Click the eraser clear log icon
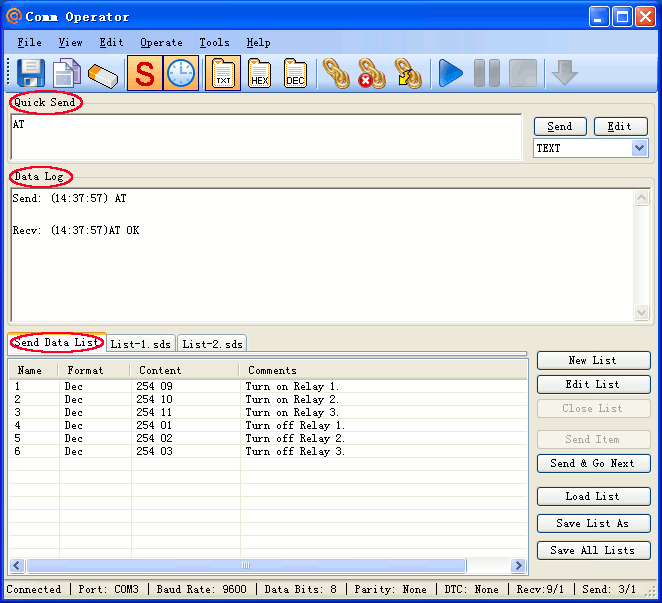 [x=103, y=74]
